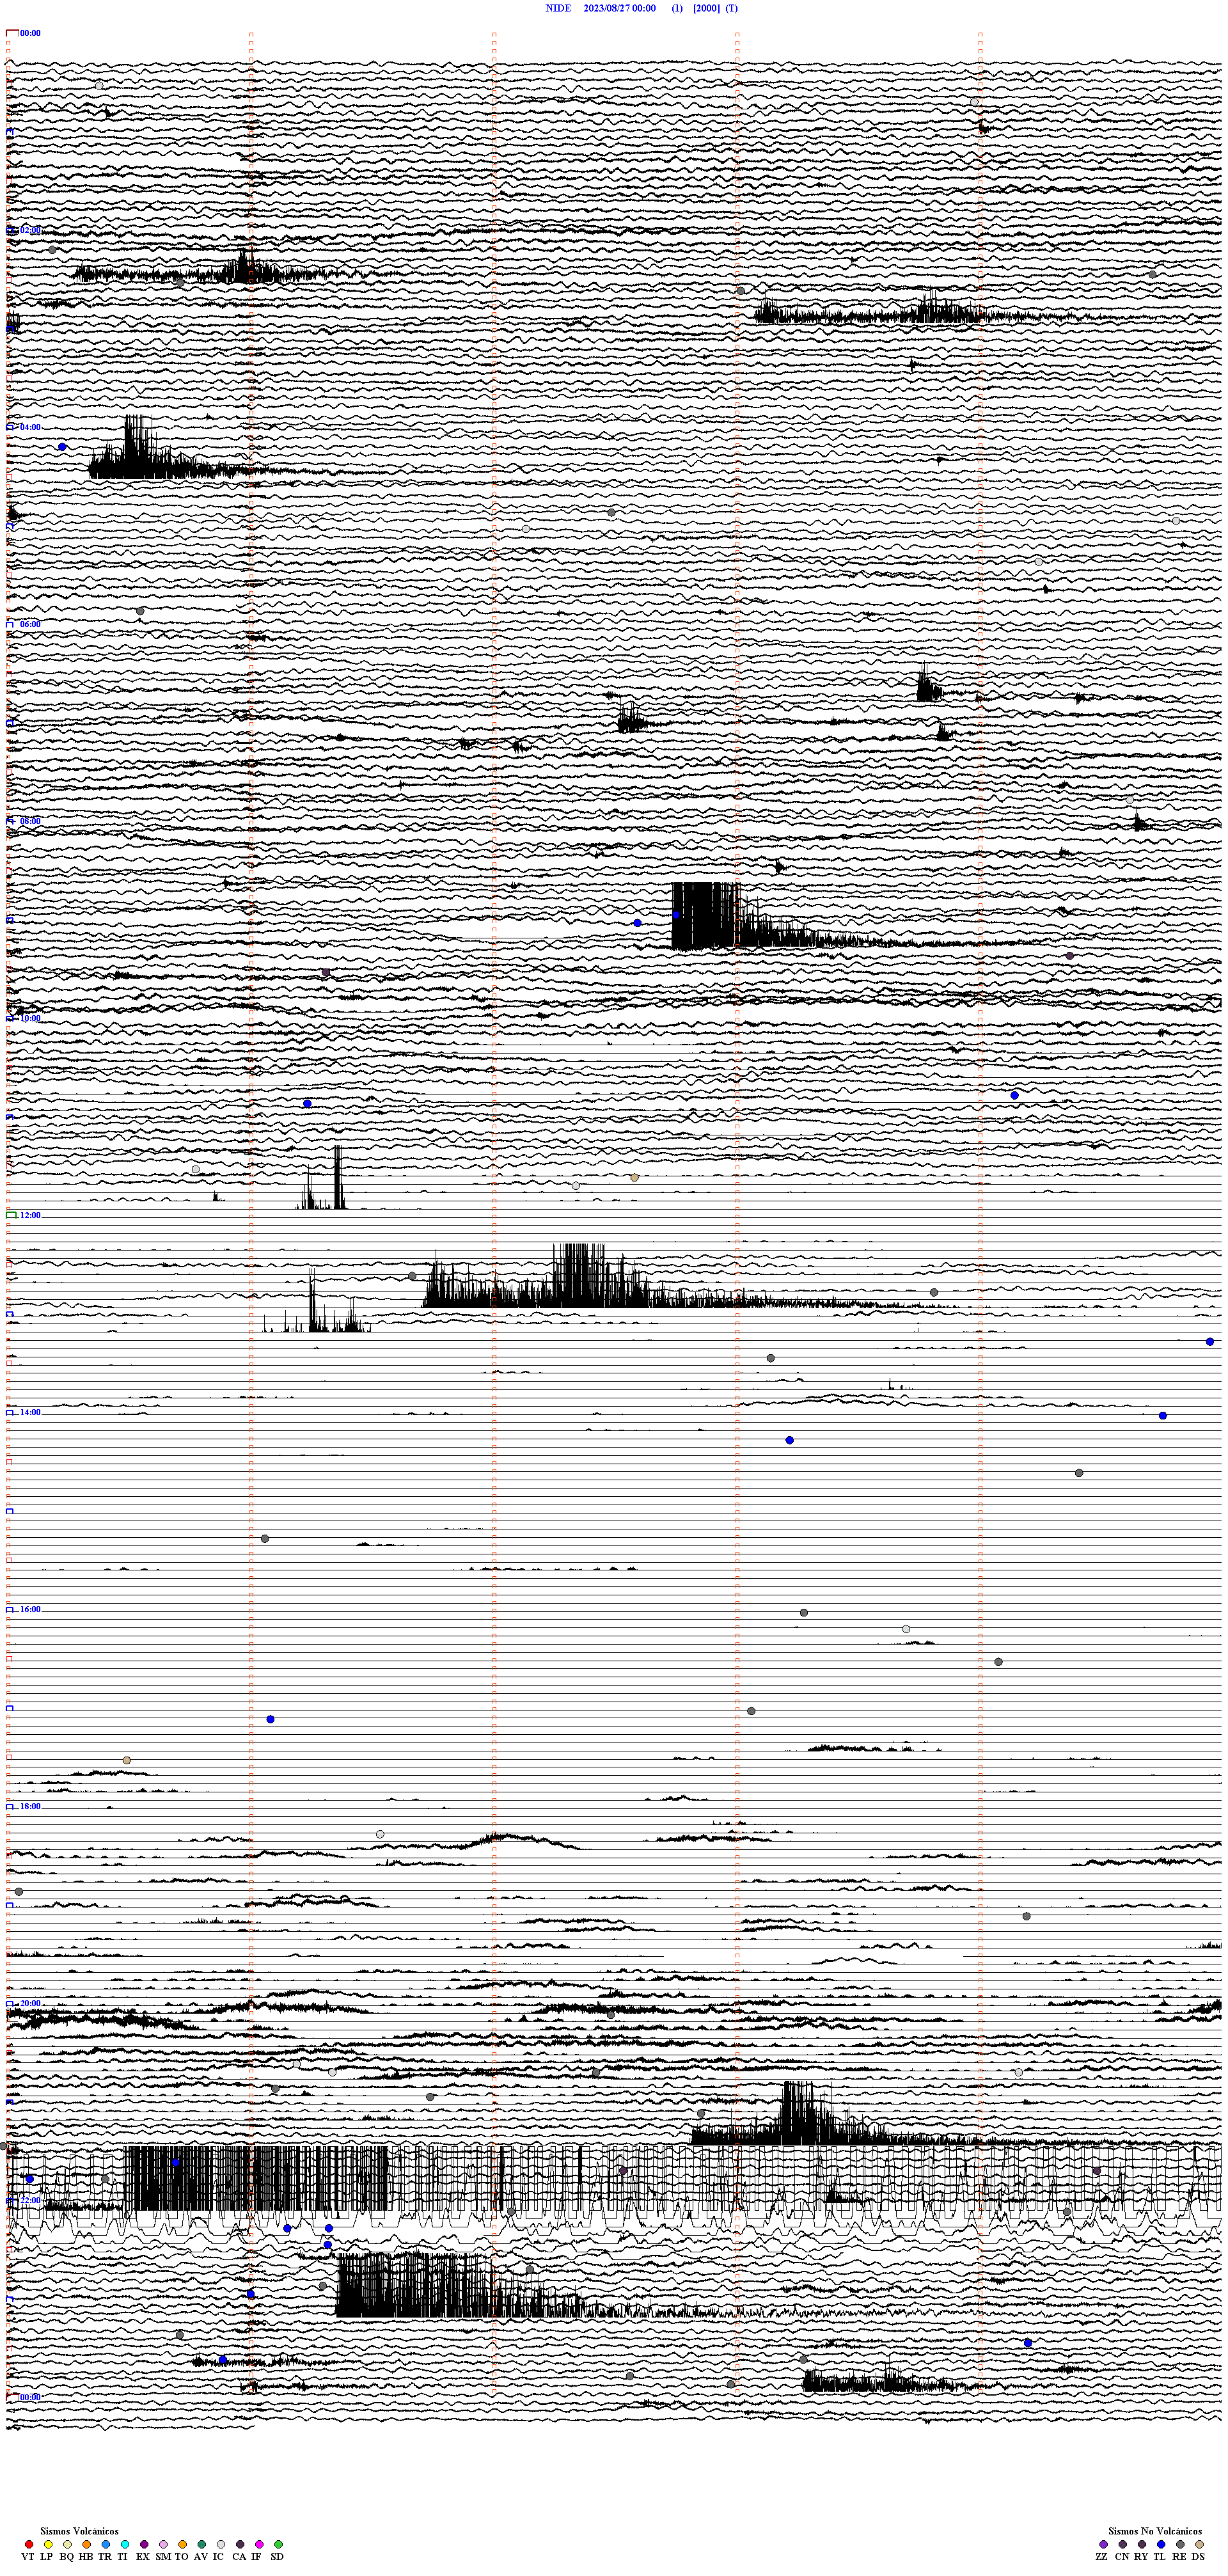The image size is (1228, 2576).
Task: Click the 'Sismos Volcánicos' legend title
Action: click(79, 2531)
